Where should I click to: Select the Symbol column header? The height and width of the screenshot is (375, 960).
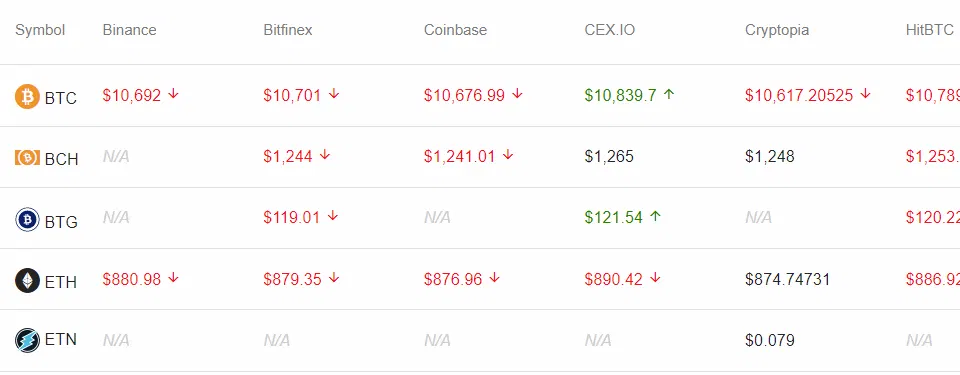click(40, 30)
